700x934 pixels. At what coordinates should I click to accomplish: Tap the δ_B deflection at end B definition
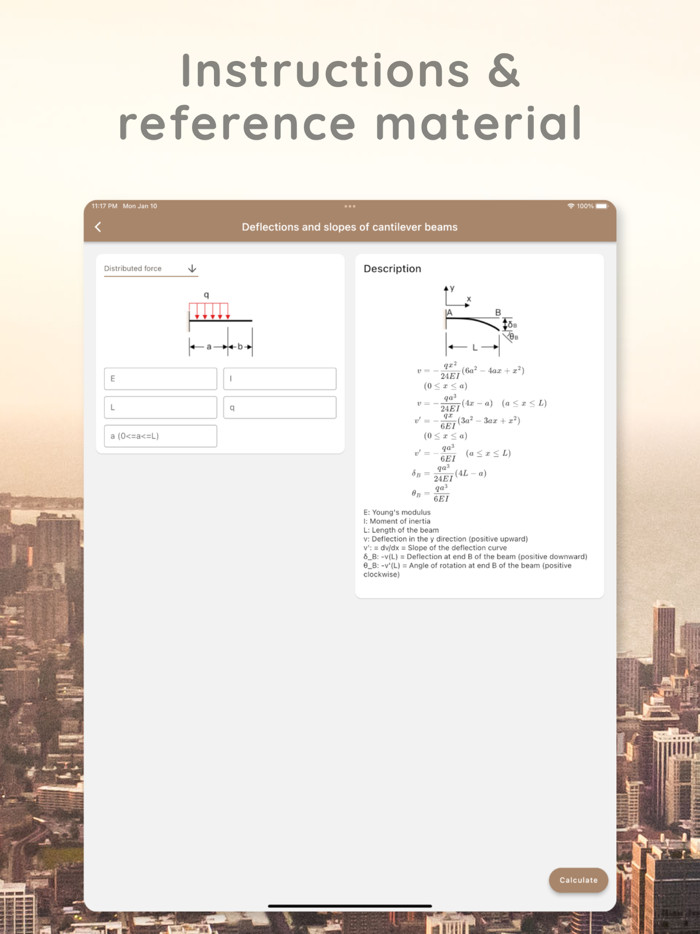point(475,557)
